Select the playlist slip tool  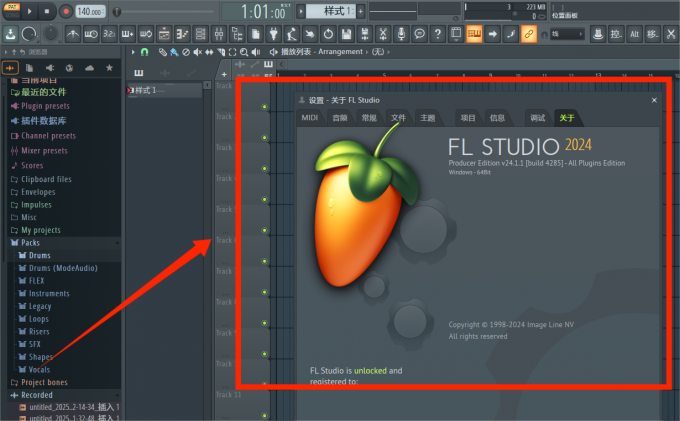209,52
